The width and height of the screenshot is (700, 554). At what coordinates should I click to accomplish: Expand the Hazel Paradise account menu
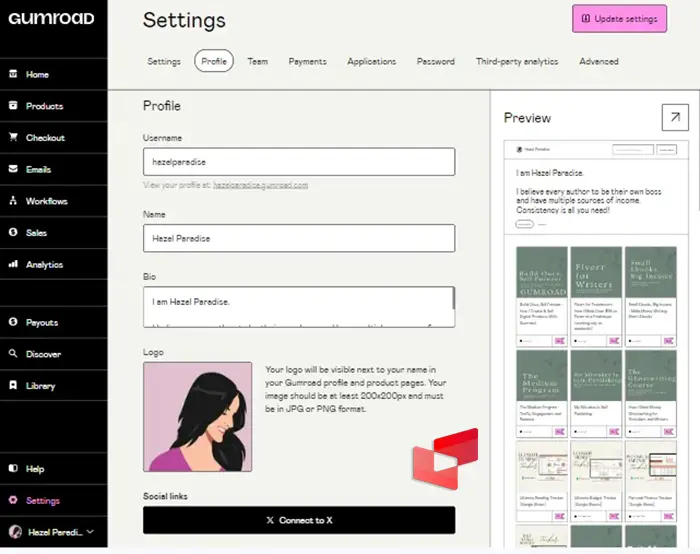[x=92, y=533]
